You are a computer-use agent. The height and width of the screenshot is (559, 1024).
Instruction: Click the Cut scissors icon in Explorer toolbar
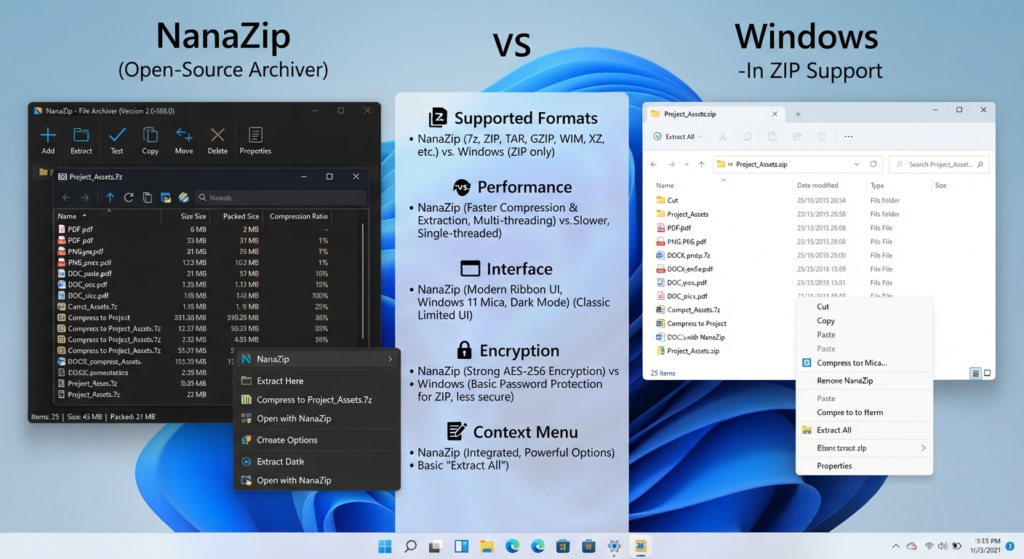pyautogui.click(x=722, y=136)
